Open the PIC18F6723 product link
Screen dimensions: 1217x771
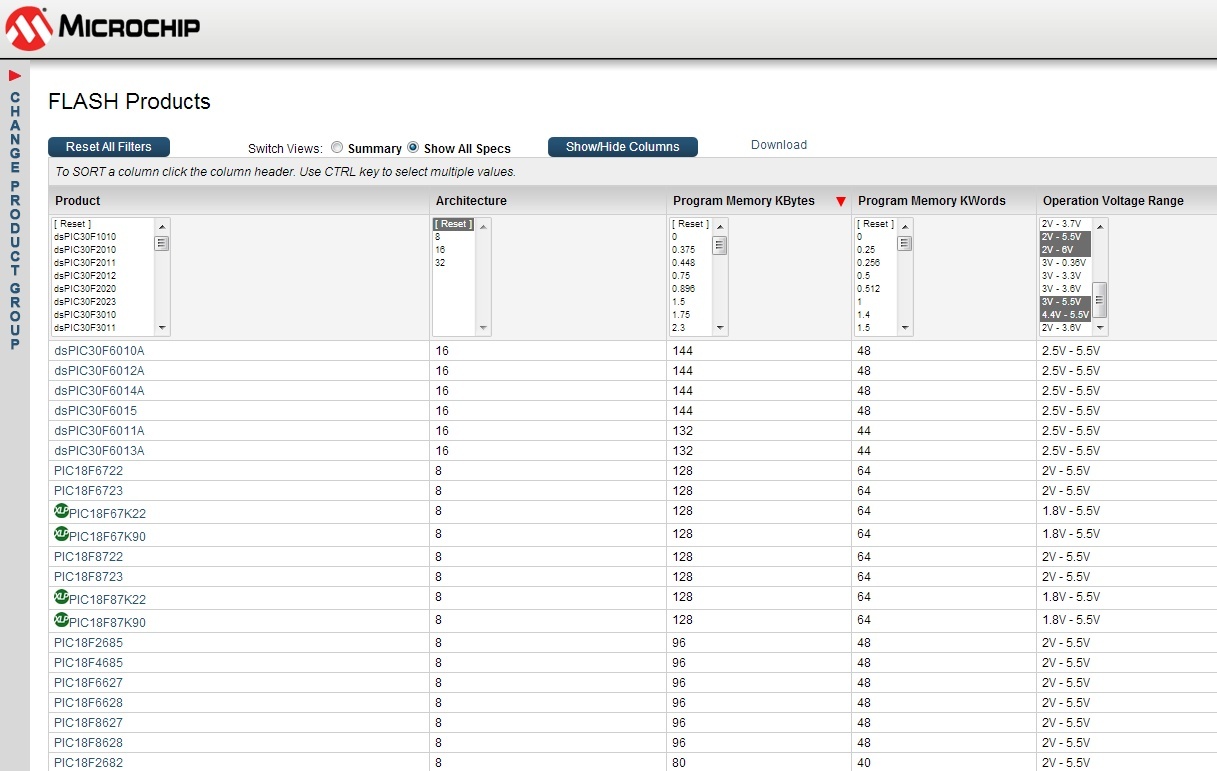tap(89, 491)
